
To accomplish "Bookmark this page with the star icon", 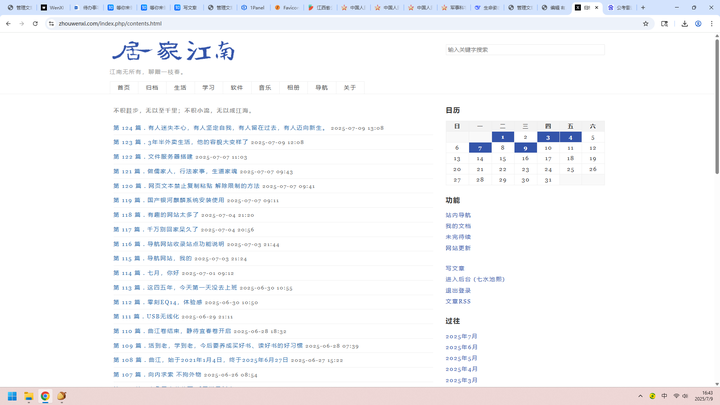I will point(646,23).
